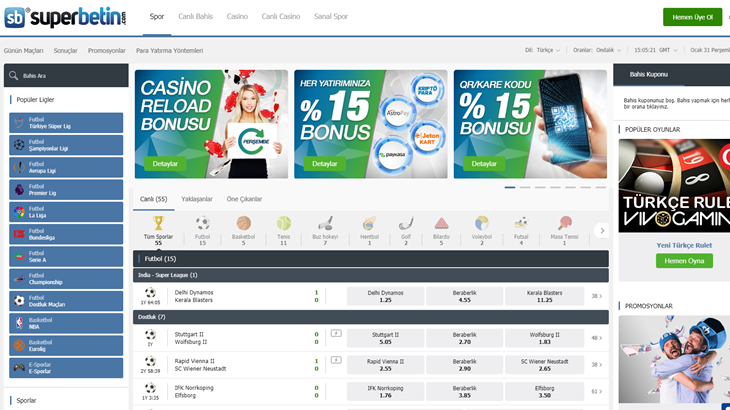The image size is (730, 410).
Task: Click Bahis Ara search field
Action: click(x=66, y=75)
